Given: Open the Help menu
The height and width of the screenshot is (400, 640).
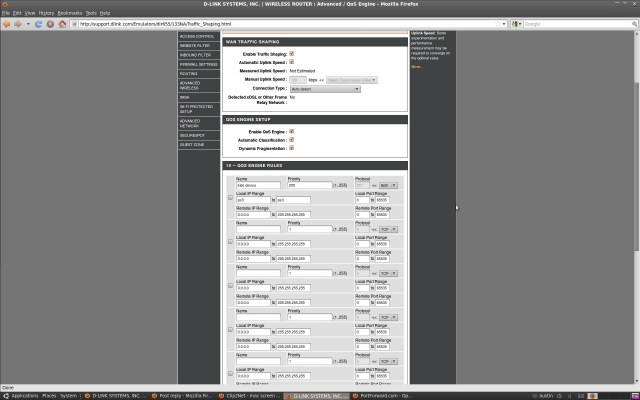Looking at the screenshot, I should [x=105, y=13].
